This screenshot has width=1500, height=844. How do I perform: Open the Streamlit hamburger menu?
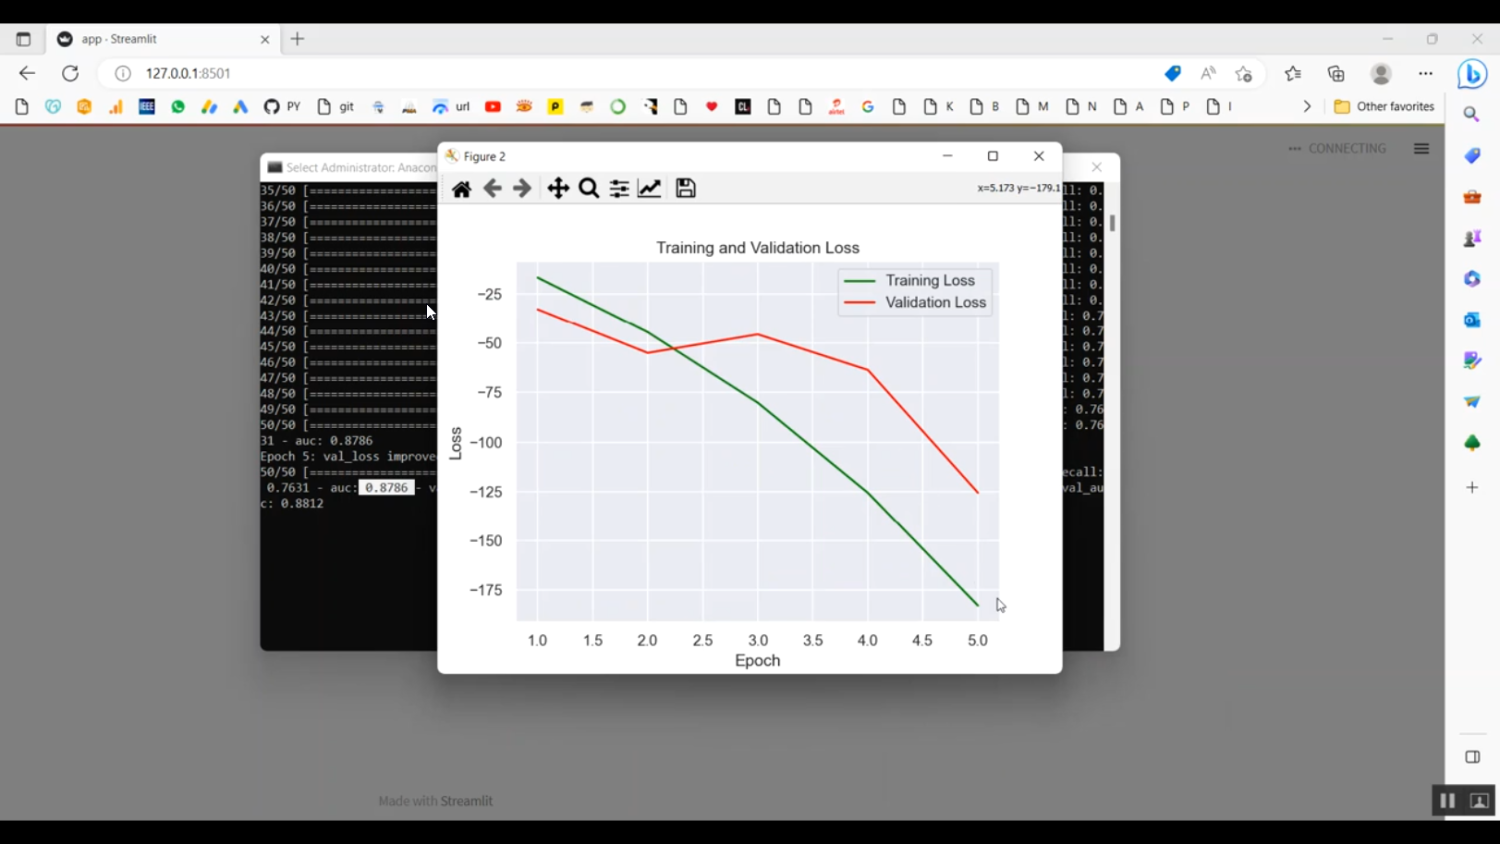click(x=1421, y=149)
